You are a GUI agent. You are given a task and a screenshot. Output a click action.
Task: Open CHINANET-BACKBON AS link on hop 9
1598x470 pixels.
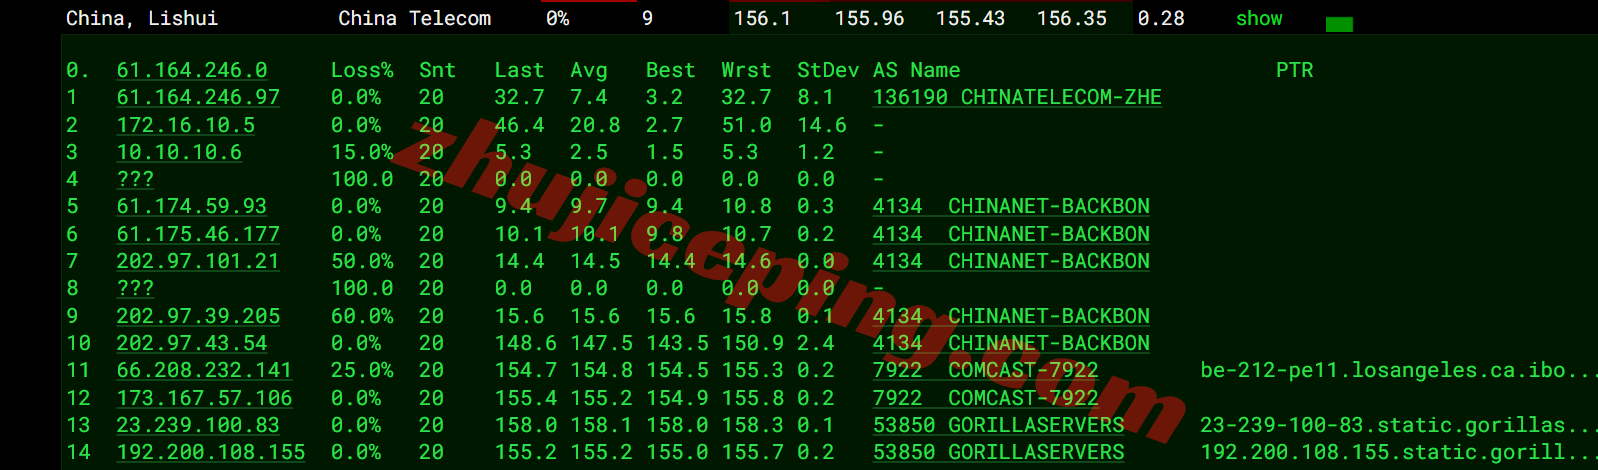point(1011,316)
